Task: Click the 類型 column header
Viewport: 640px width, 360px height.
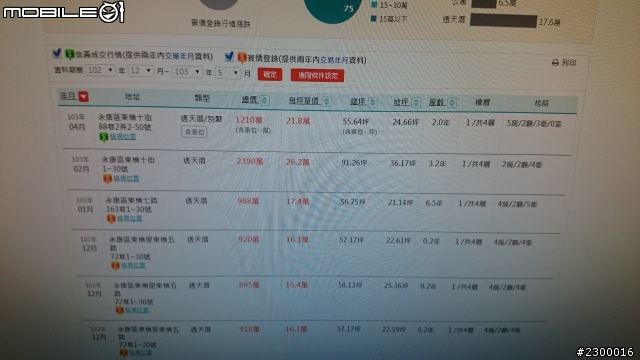Action: tap(202, 98)
